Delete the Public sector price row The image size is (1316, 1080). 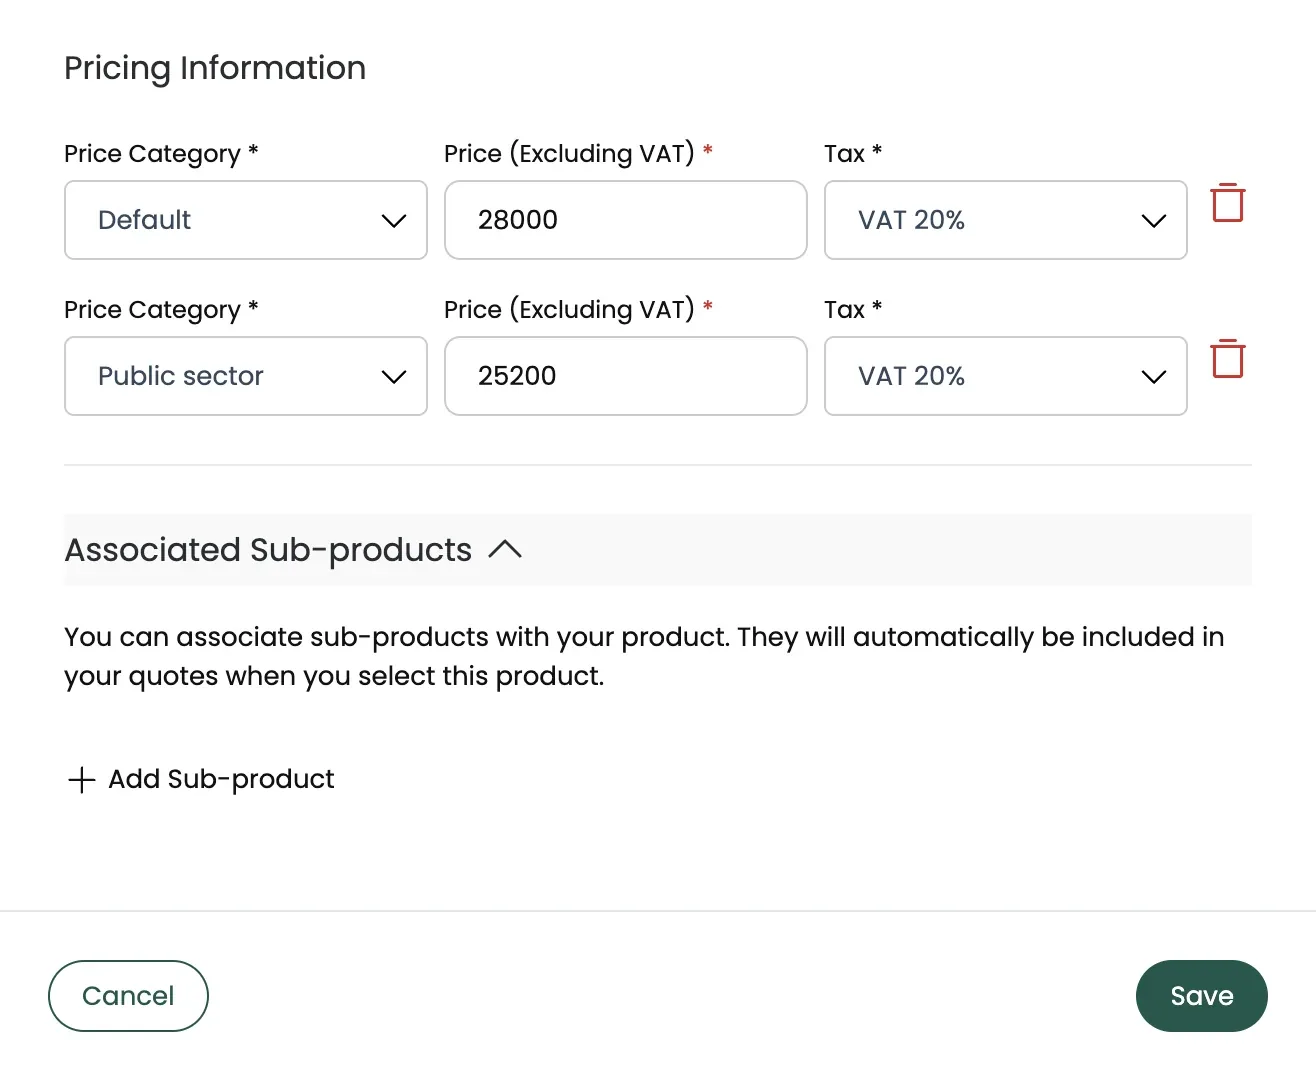coord(1227,359)
